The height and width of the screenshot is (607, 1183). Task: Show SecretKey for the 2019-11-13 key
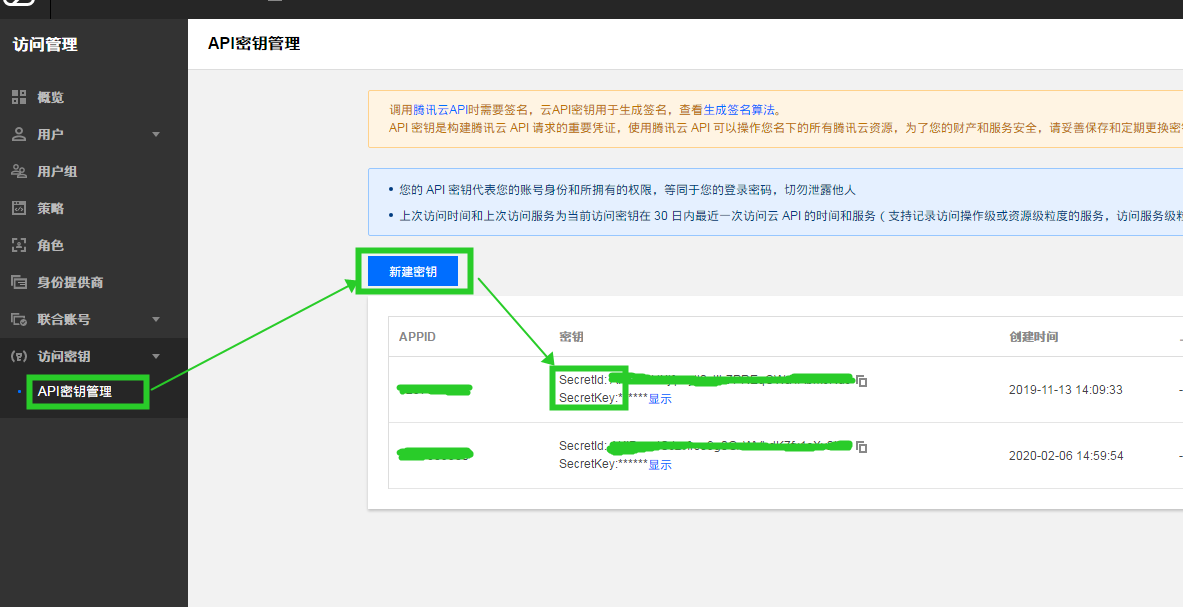pyautogui.click(x=660, y=399)
